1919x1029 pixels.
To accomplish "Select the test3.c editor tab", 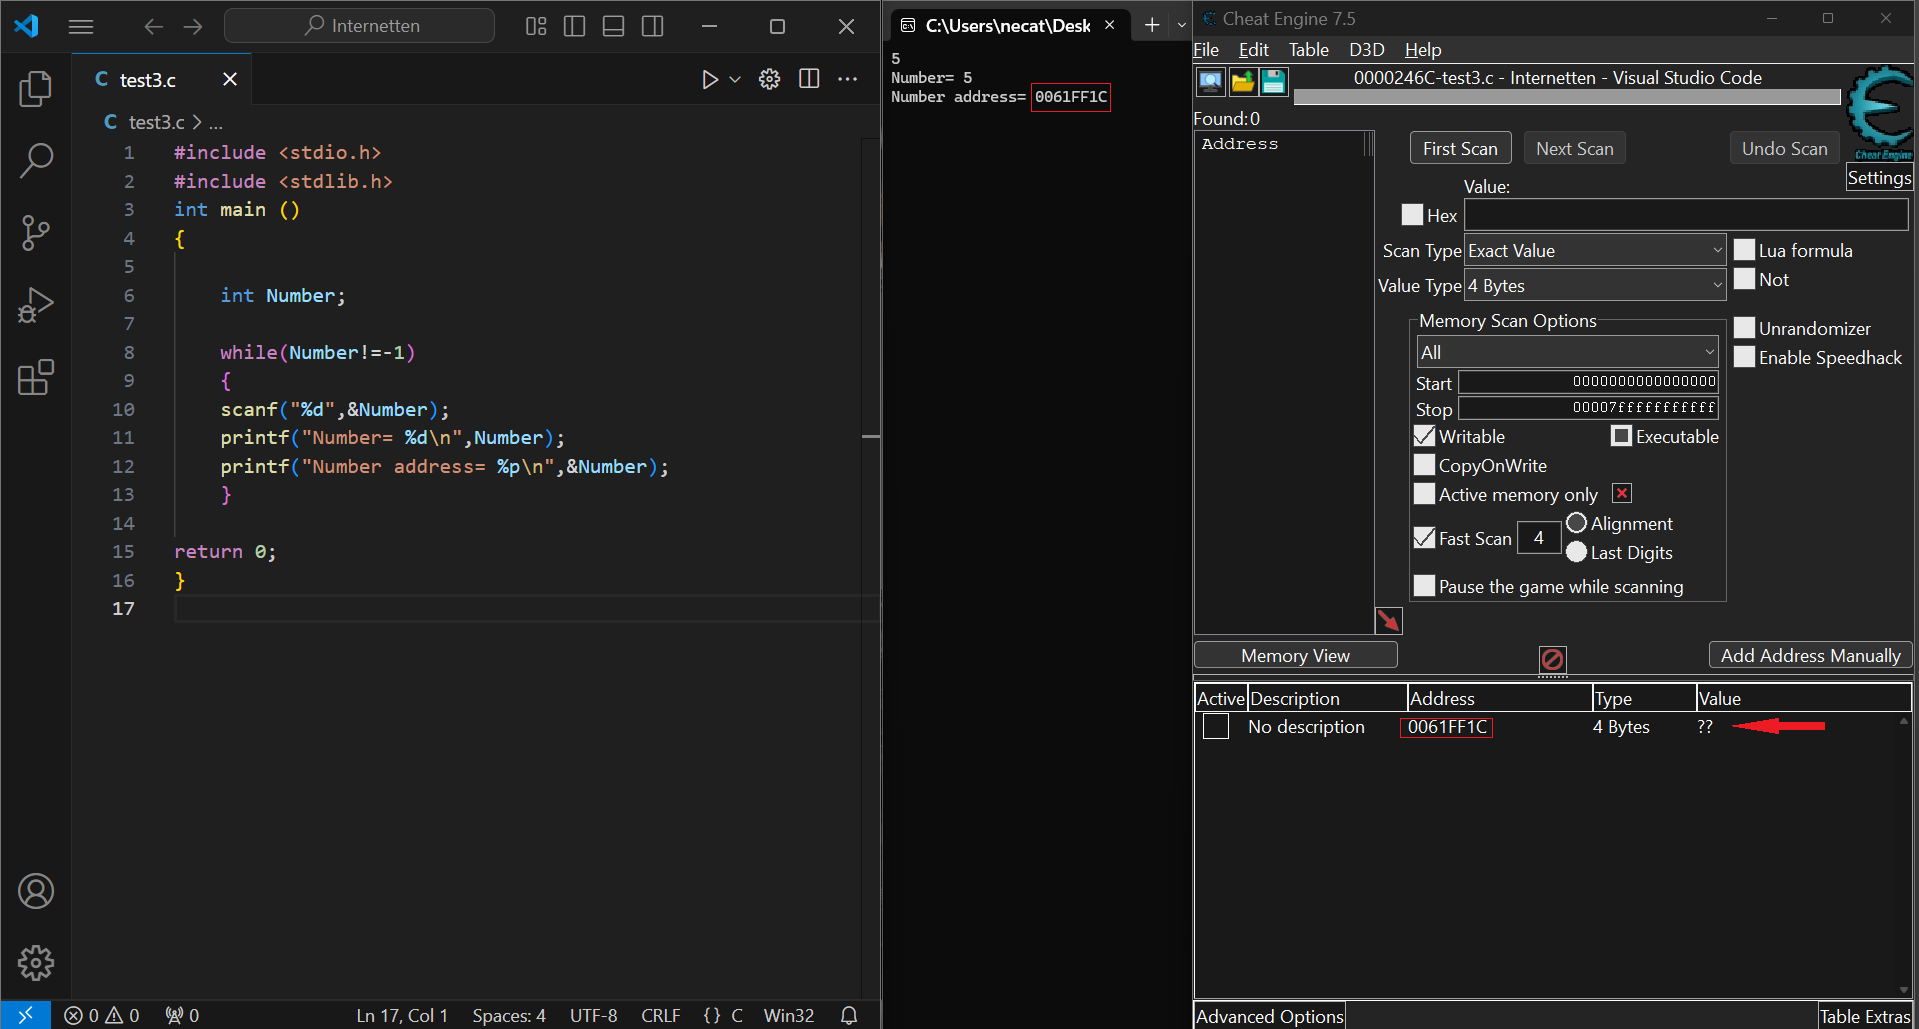I will click(148, 80).
